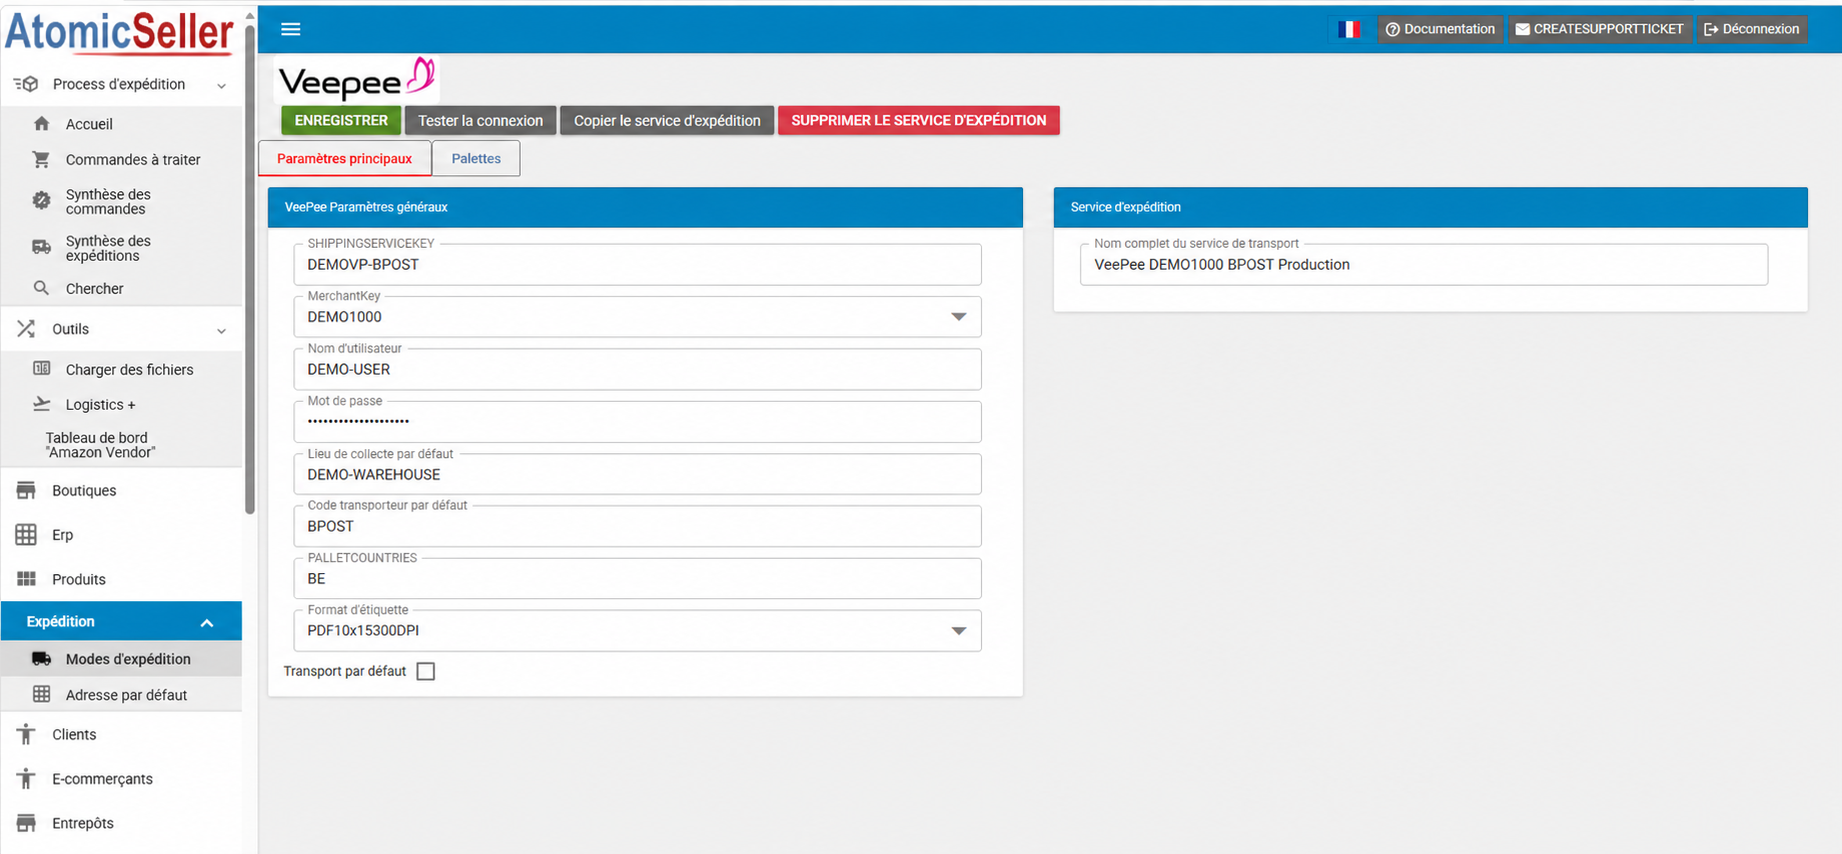
Task: Click the Entrepôts store icon
Action: tap(26, 823)
